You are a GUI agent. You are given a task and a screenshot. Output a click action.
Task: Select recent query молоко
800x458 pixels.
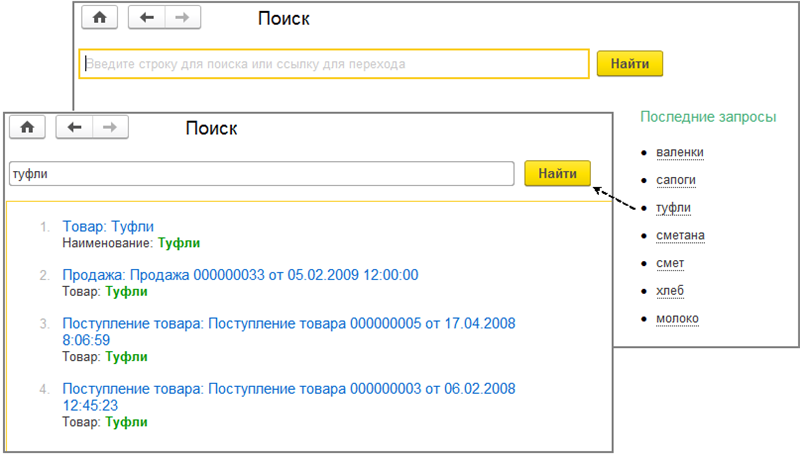(677, 318)
